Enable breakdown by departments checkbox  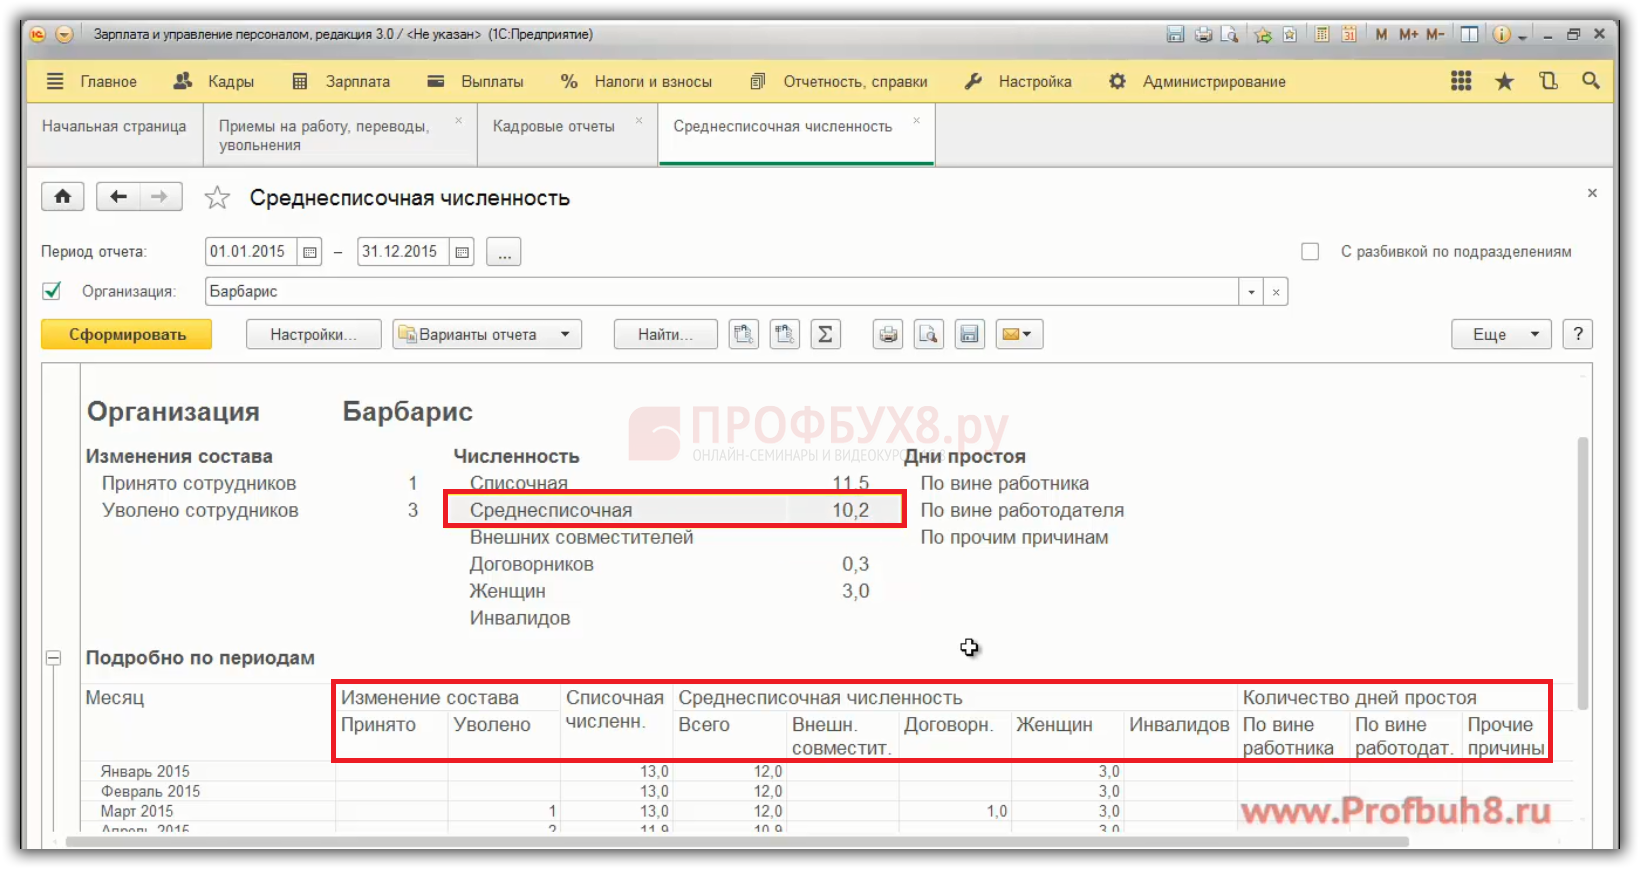[x=1310, y=252]
